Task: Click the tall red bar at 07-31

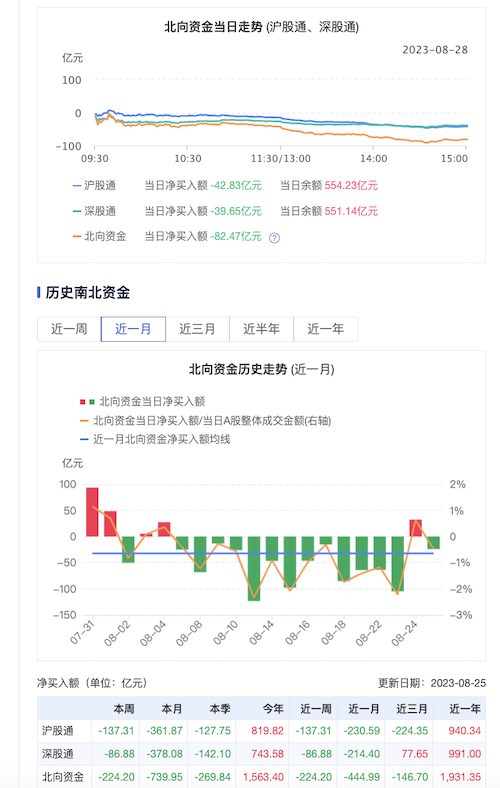Action: pyautogui.click(x=92, y=512)
